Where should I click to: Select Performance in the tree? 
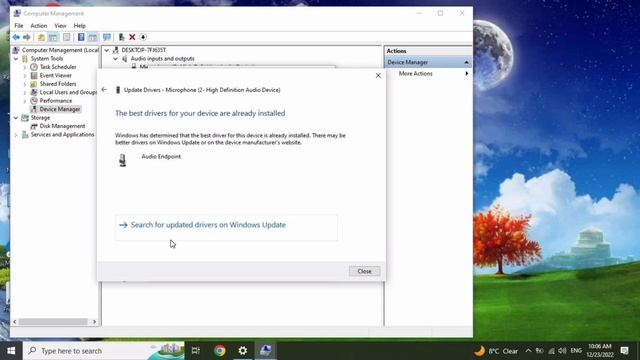pos(56,101)
